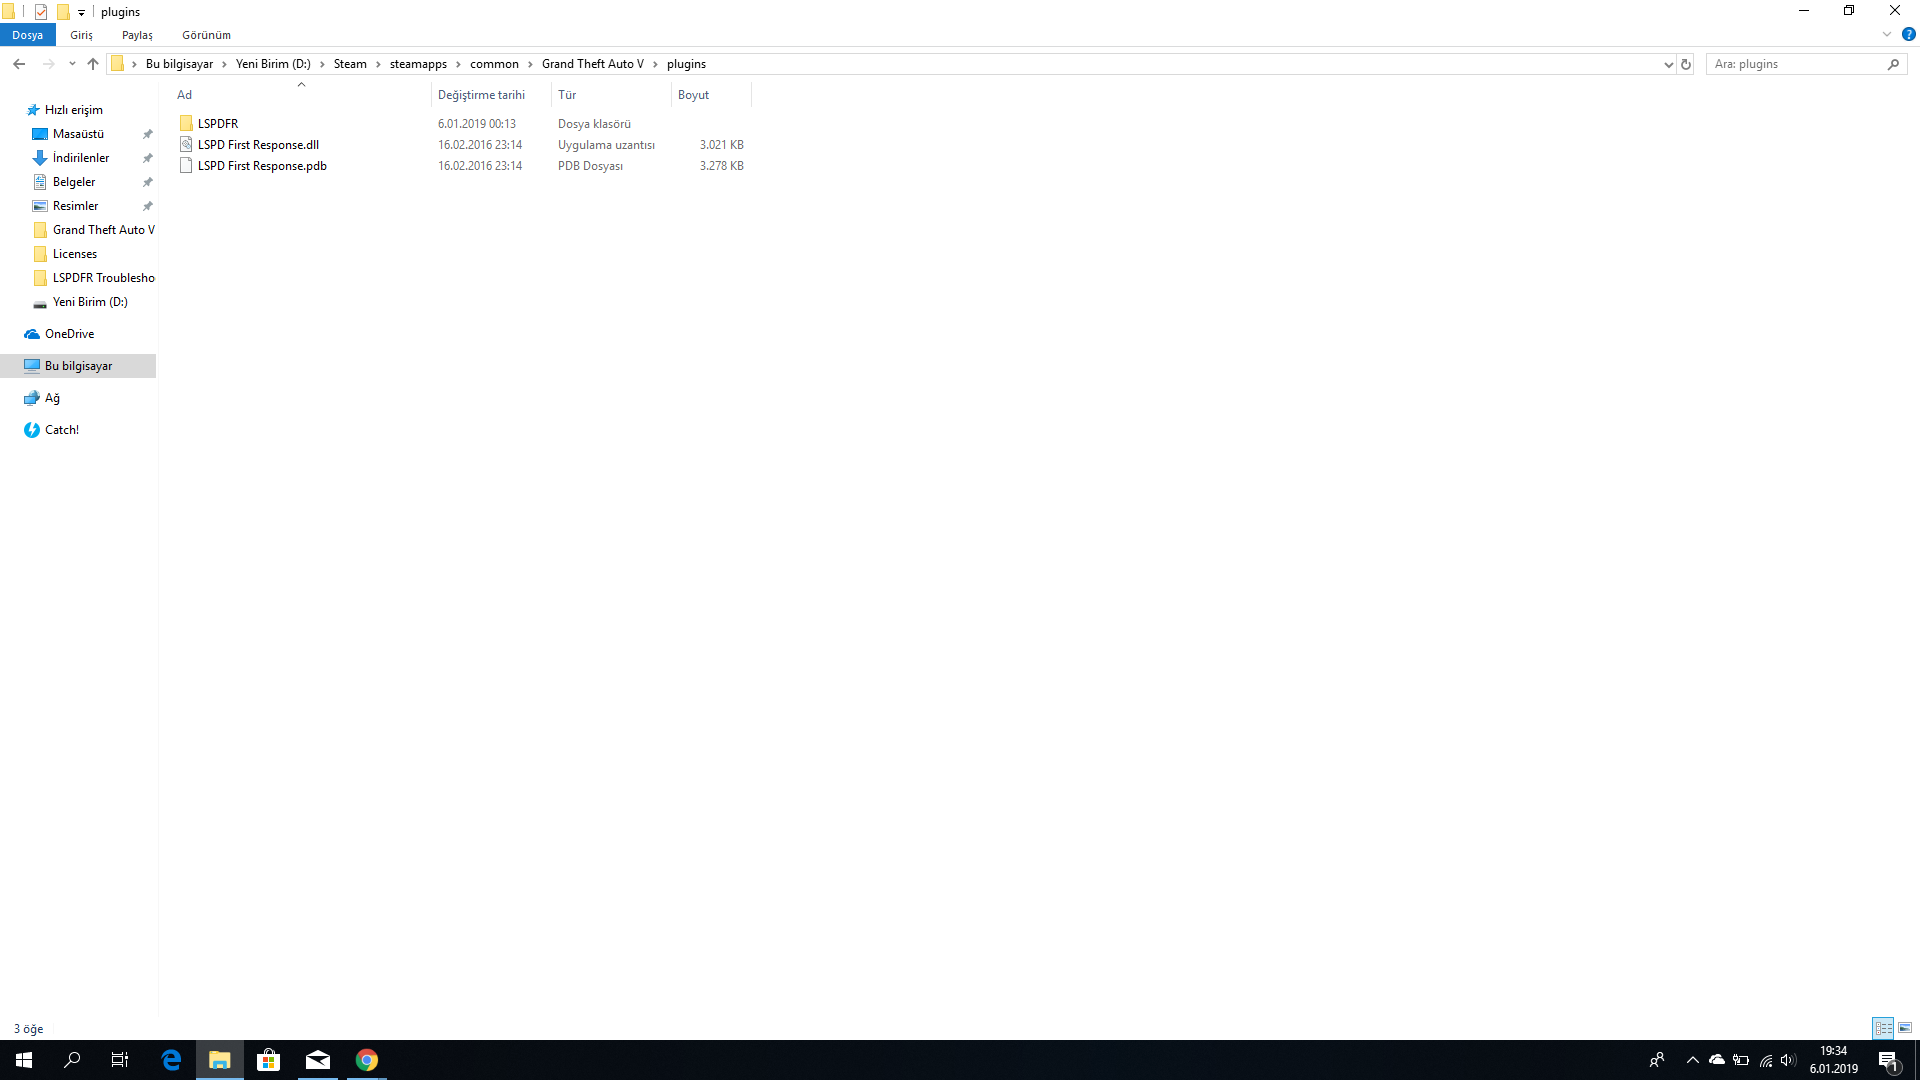Screen dimensions: 1920x1080
Task: Go back using the back arrow
Action: [x=19, y=64]
